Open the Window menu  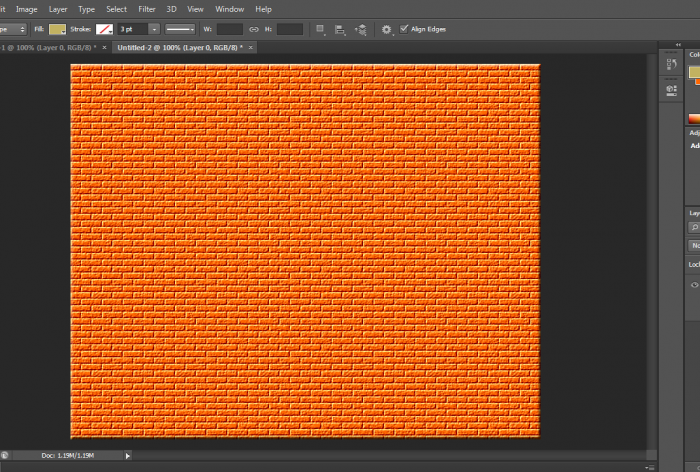click(229, 9)
